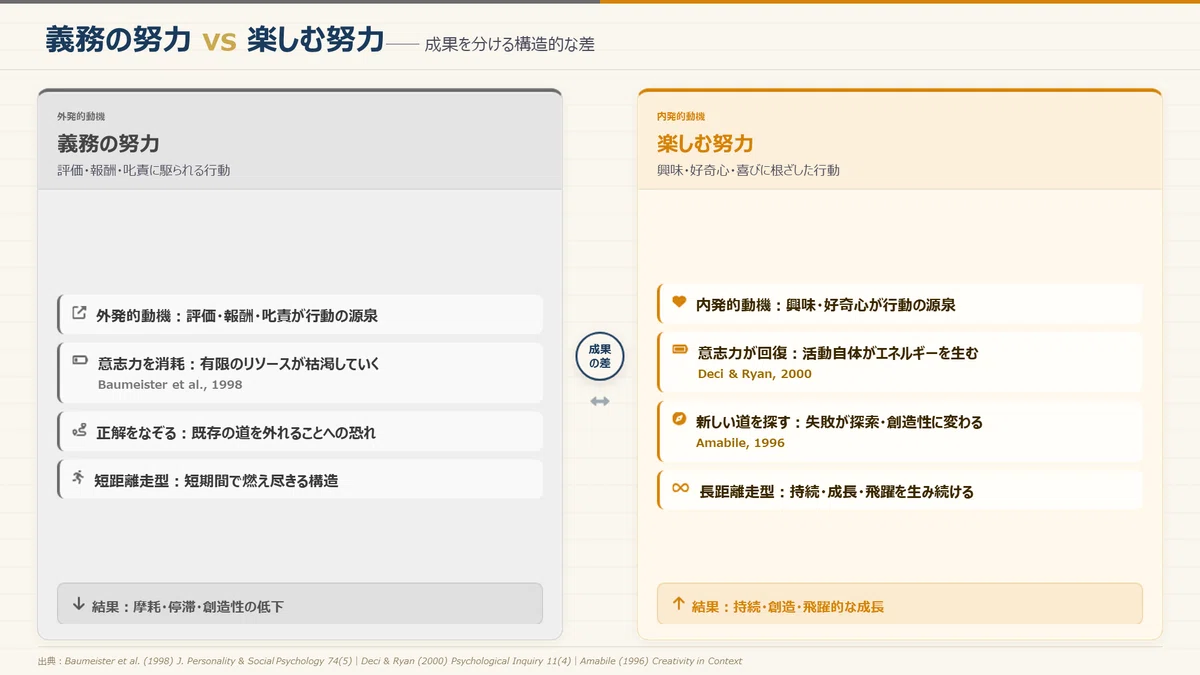Image resolution: width=1200 pixels, height=675 pixels.
Task: Click the subtitle 成果を分ける構造的な差
Action: [510, 44]
